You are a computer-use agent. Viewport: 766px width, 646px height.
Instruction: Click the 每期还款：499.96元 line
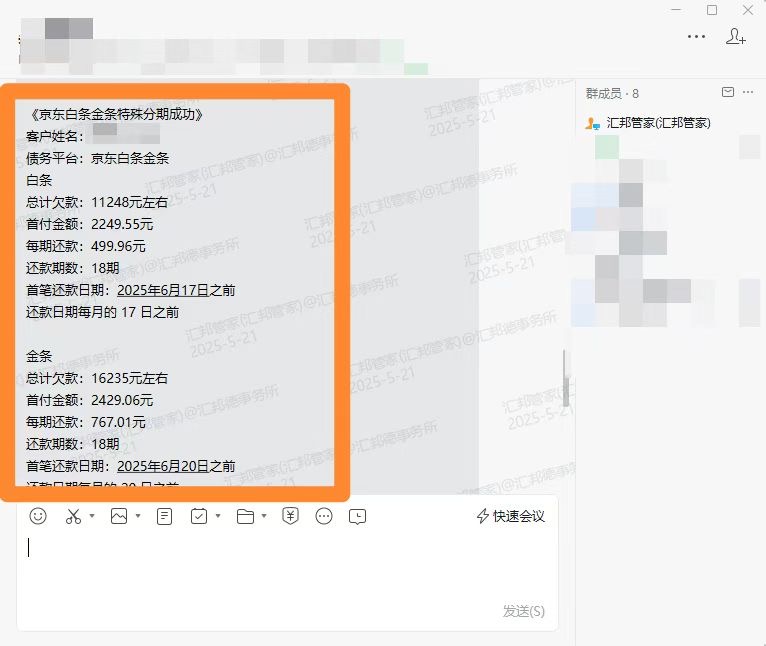coord(85,246)
